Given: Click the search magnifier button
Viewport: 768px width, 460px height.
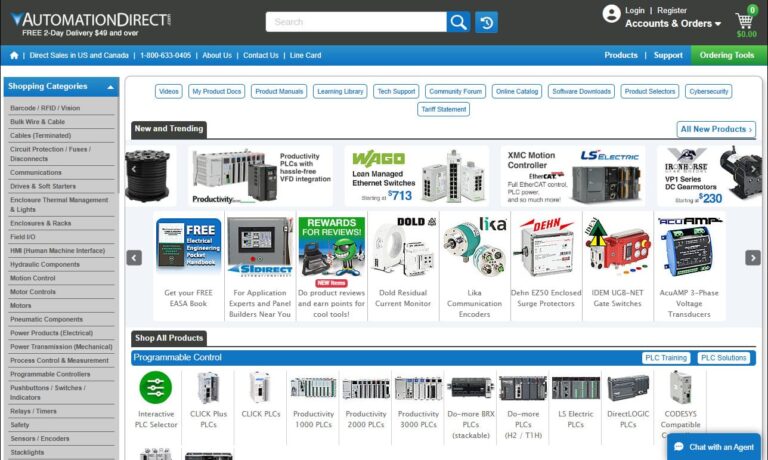Looking at the screenshot, I should [458, 22].
